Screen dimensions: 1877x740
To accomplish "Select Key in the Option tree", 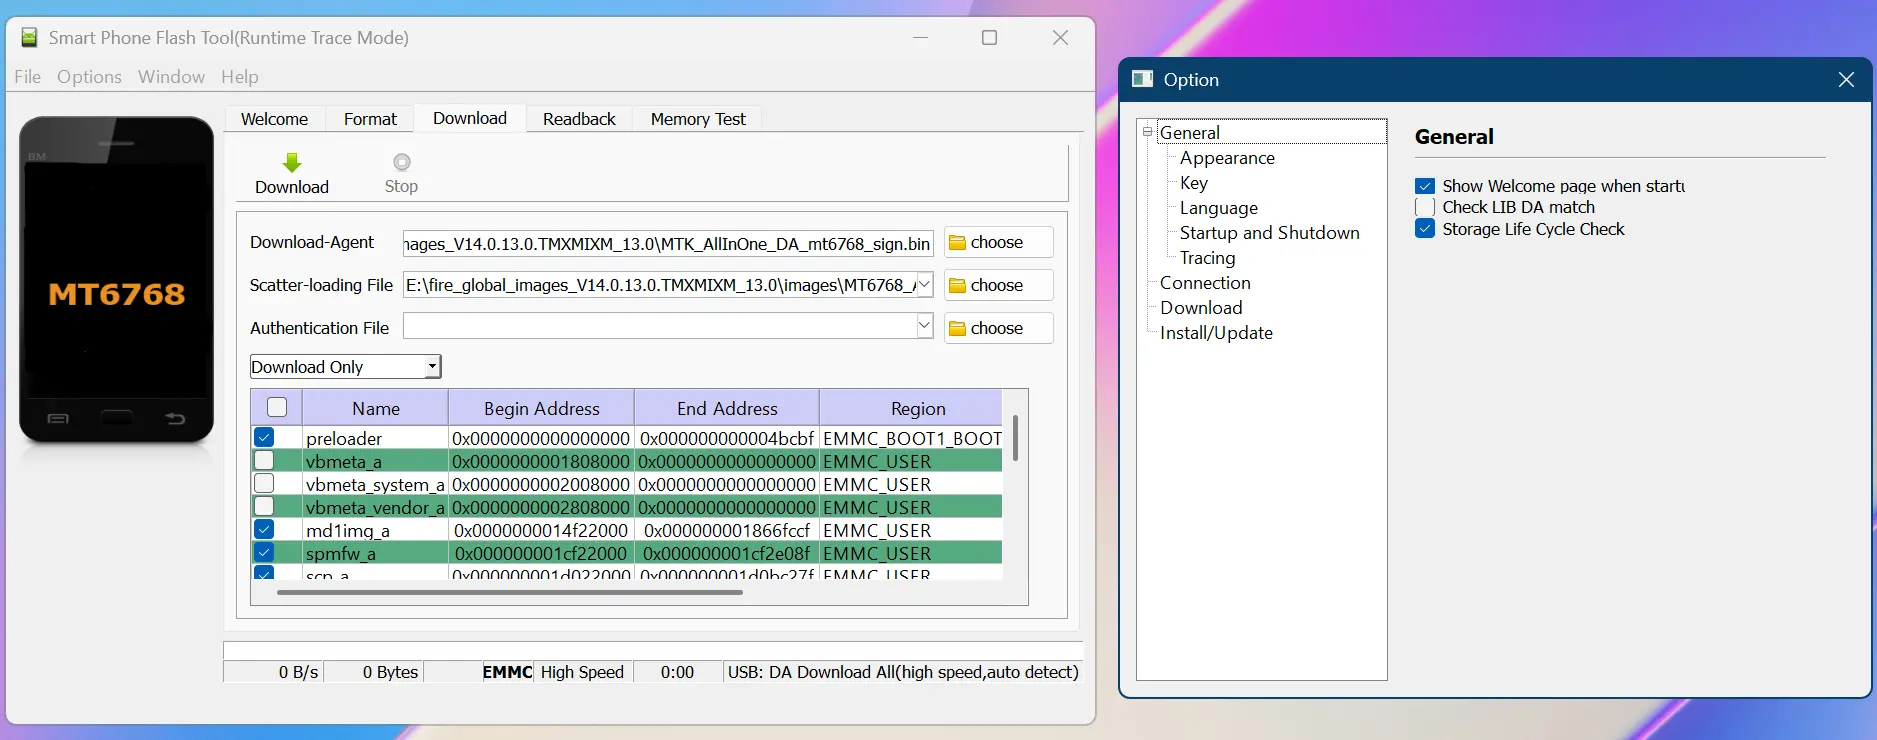I will click(x=1194, y=183).
